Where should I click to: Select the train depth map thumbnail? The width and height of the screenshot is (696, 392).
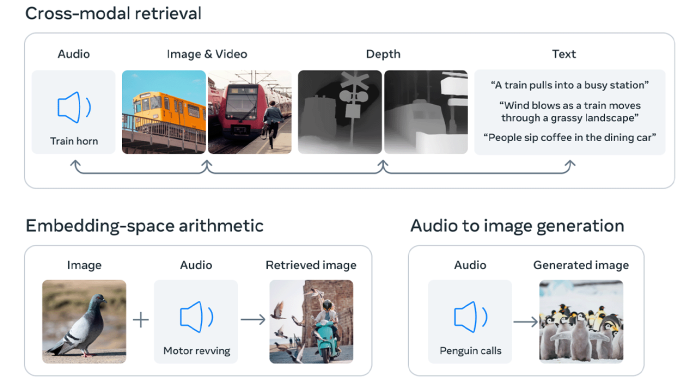426,112
